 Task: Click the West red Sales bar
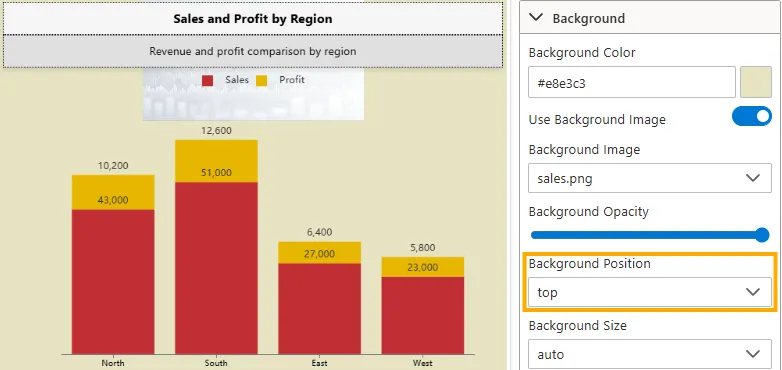[423, 316]
